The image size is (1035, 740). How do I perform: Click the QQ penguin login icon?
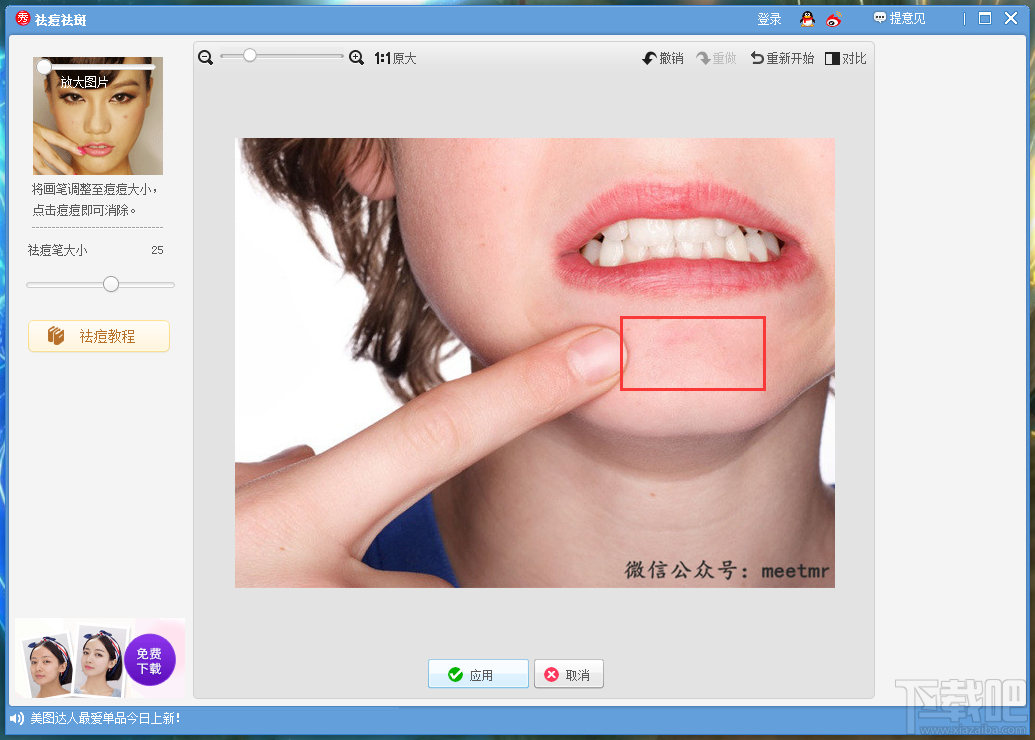pos(807,19)
